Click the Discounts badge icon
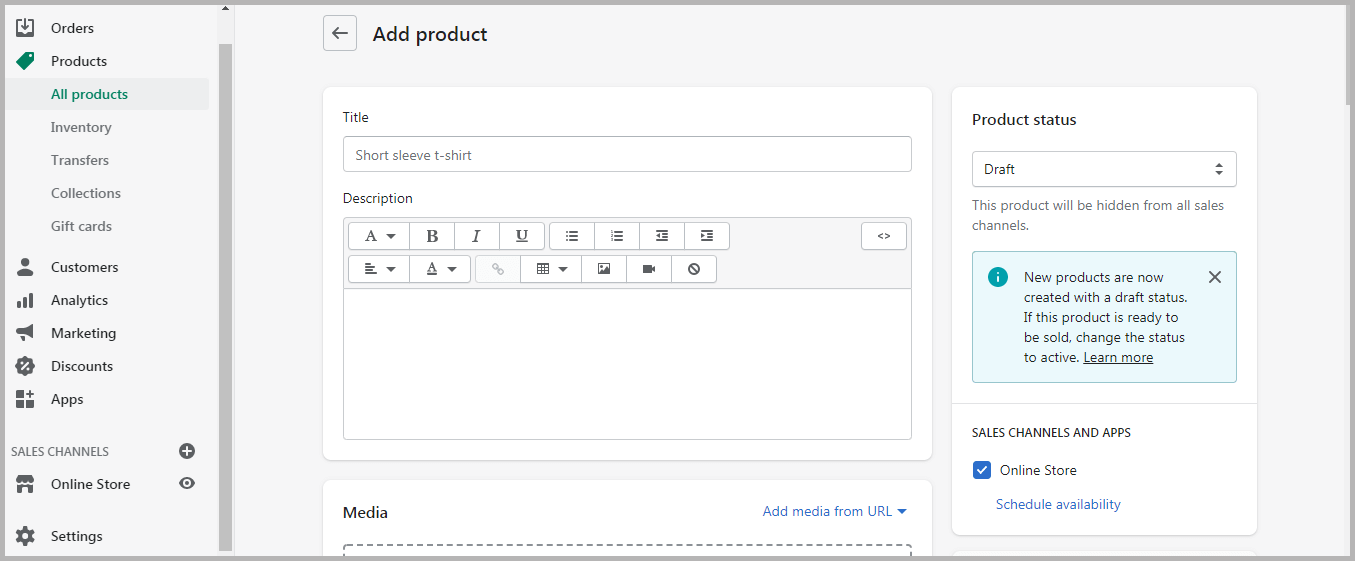The height and width of the screenshot is (561, 1355). click(x=25, y=366)
